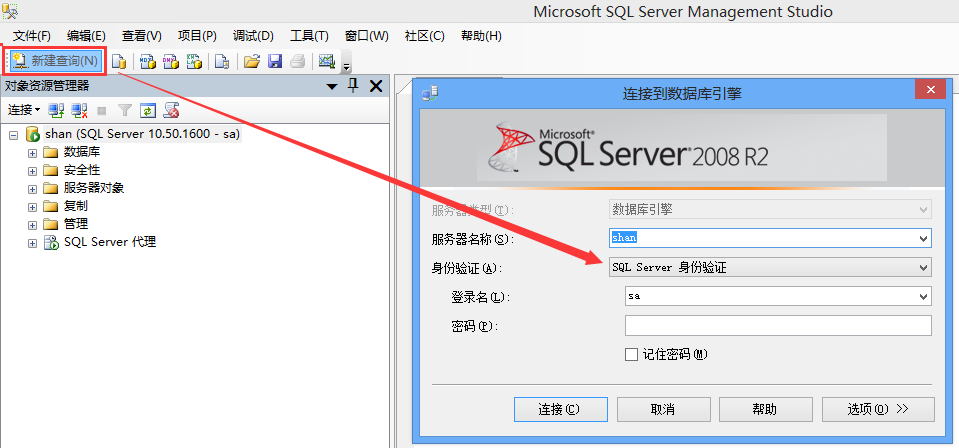This screenshot has width=959, height=448.
Task: Click the Print icon in toolbar
Action: [x=298, y=61]
